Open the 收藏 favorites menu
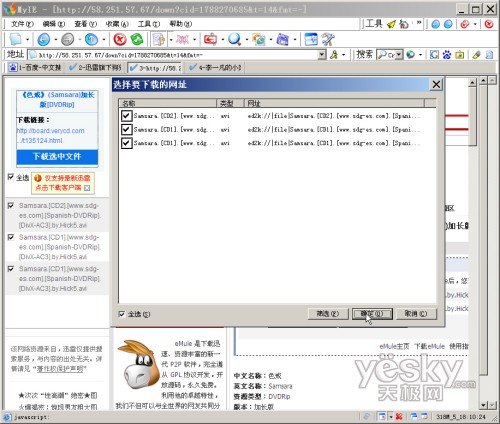This screenshot has width=500, height=424. coord(117,24)
